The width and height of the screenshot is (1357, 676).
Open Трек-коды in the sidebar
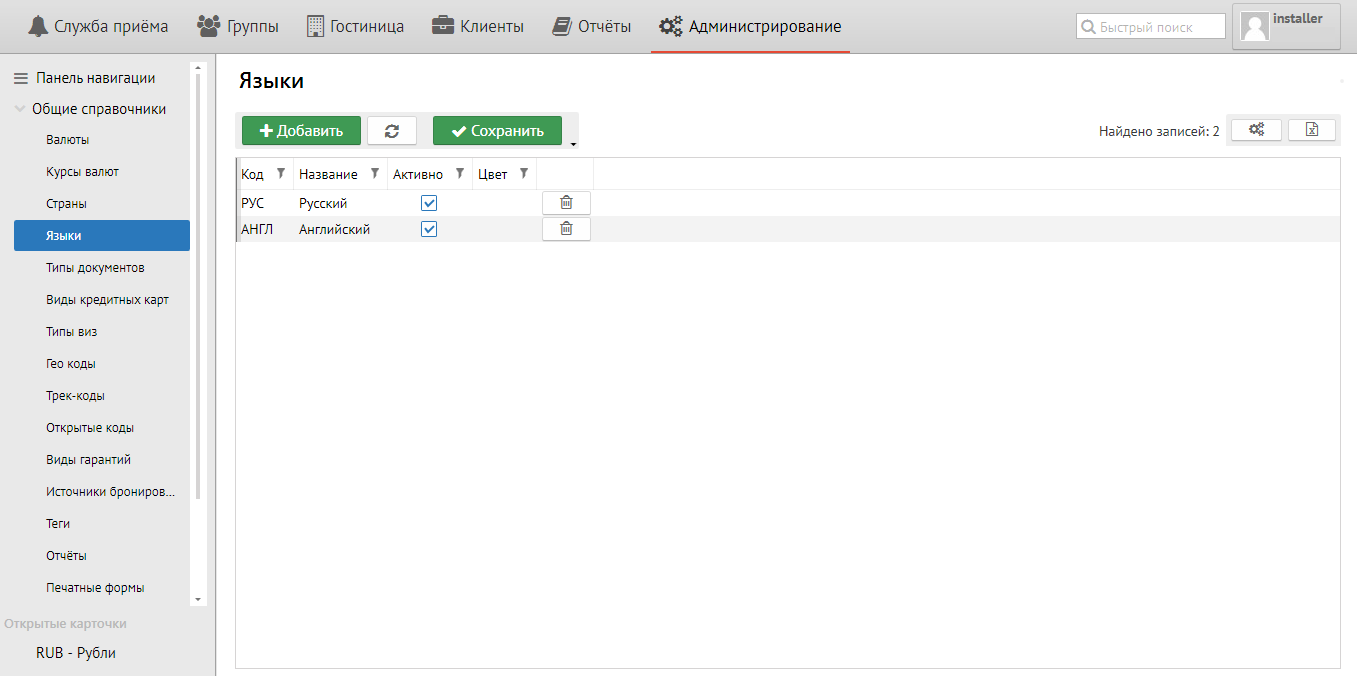(102, 396)
